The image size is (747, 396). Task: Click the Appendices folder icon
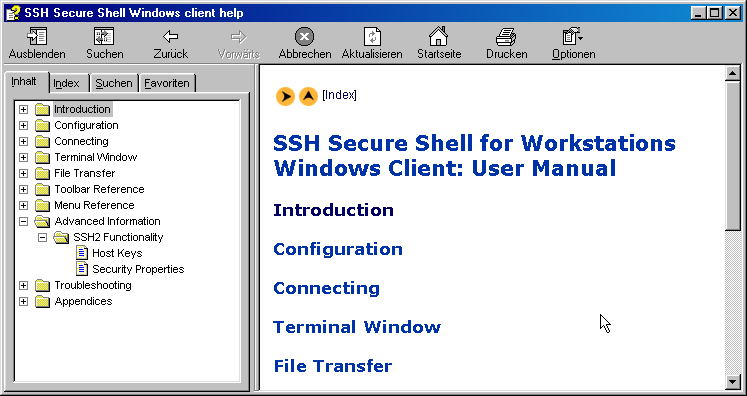42,302
